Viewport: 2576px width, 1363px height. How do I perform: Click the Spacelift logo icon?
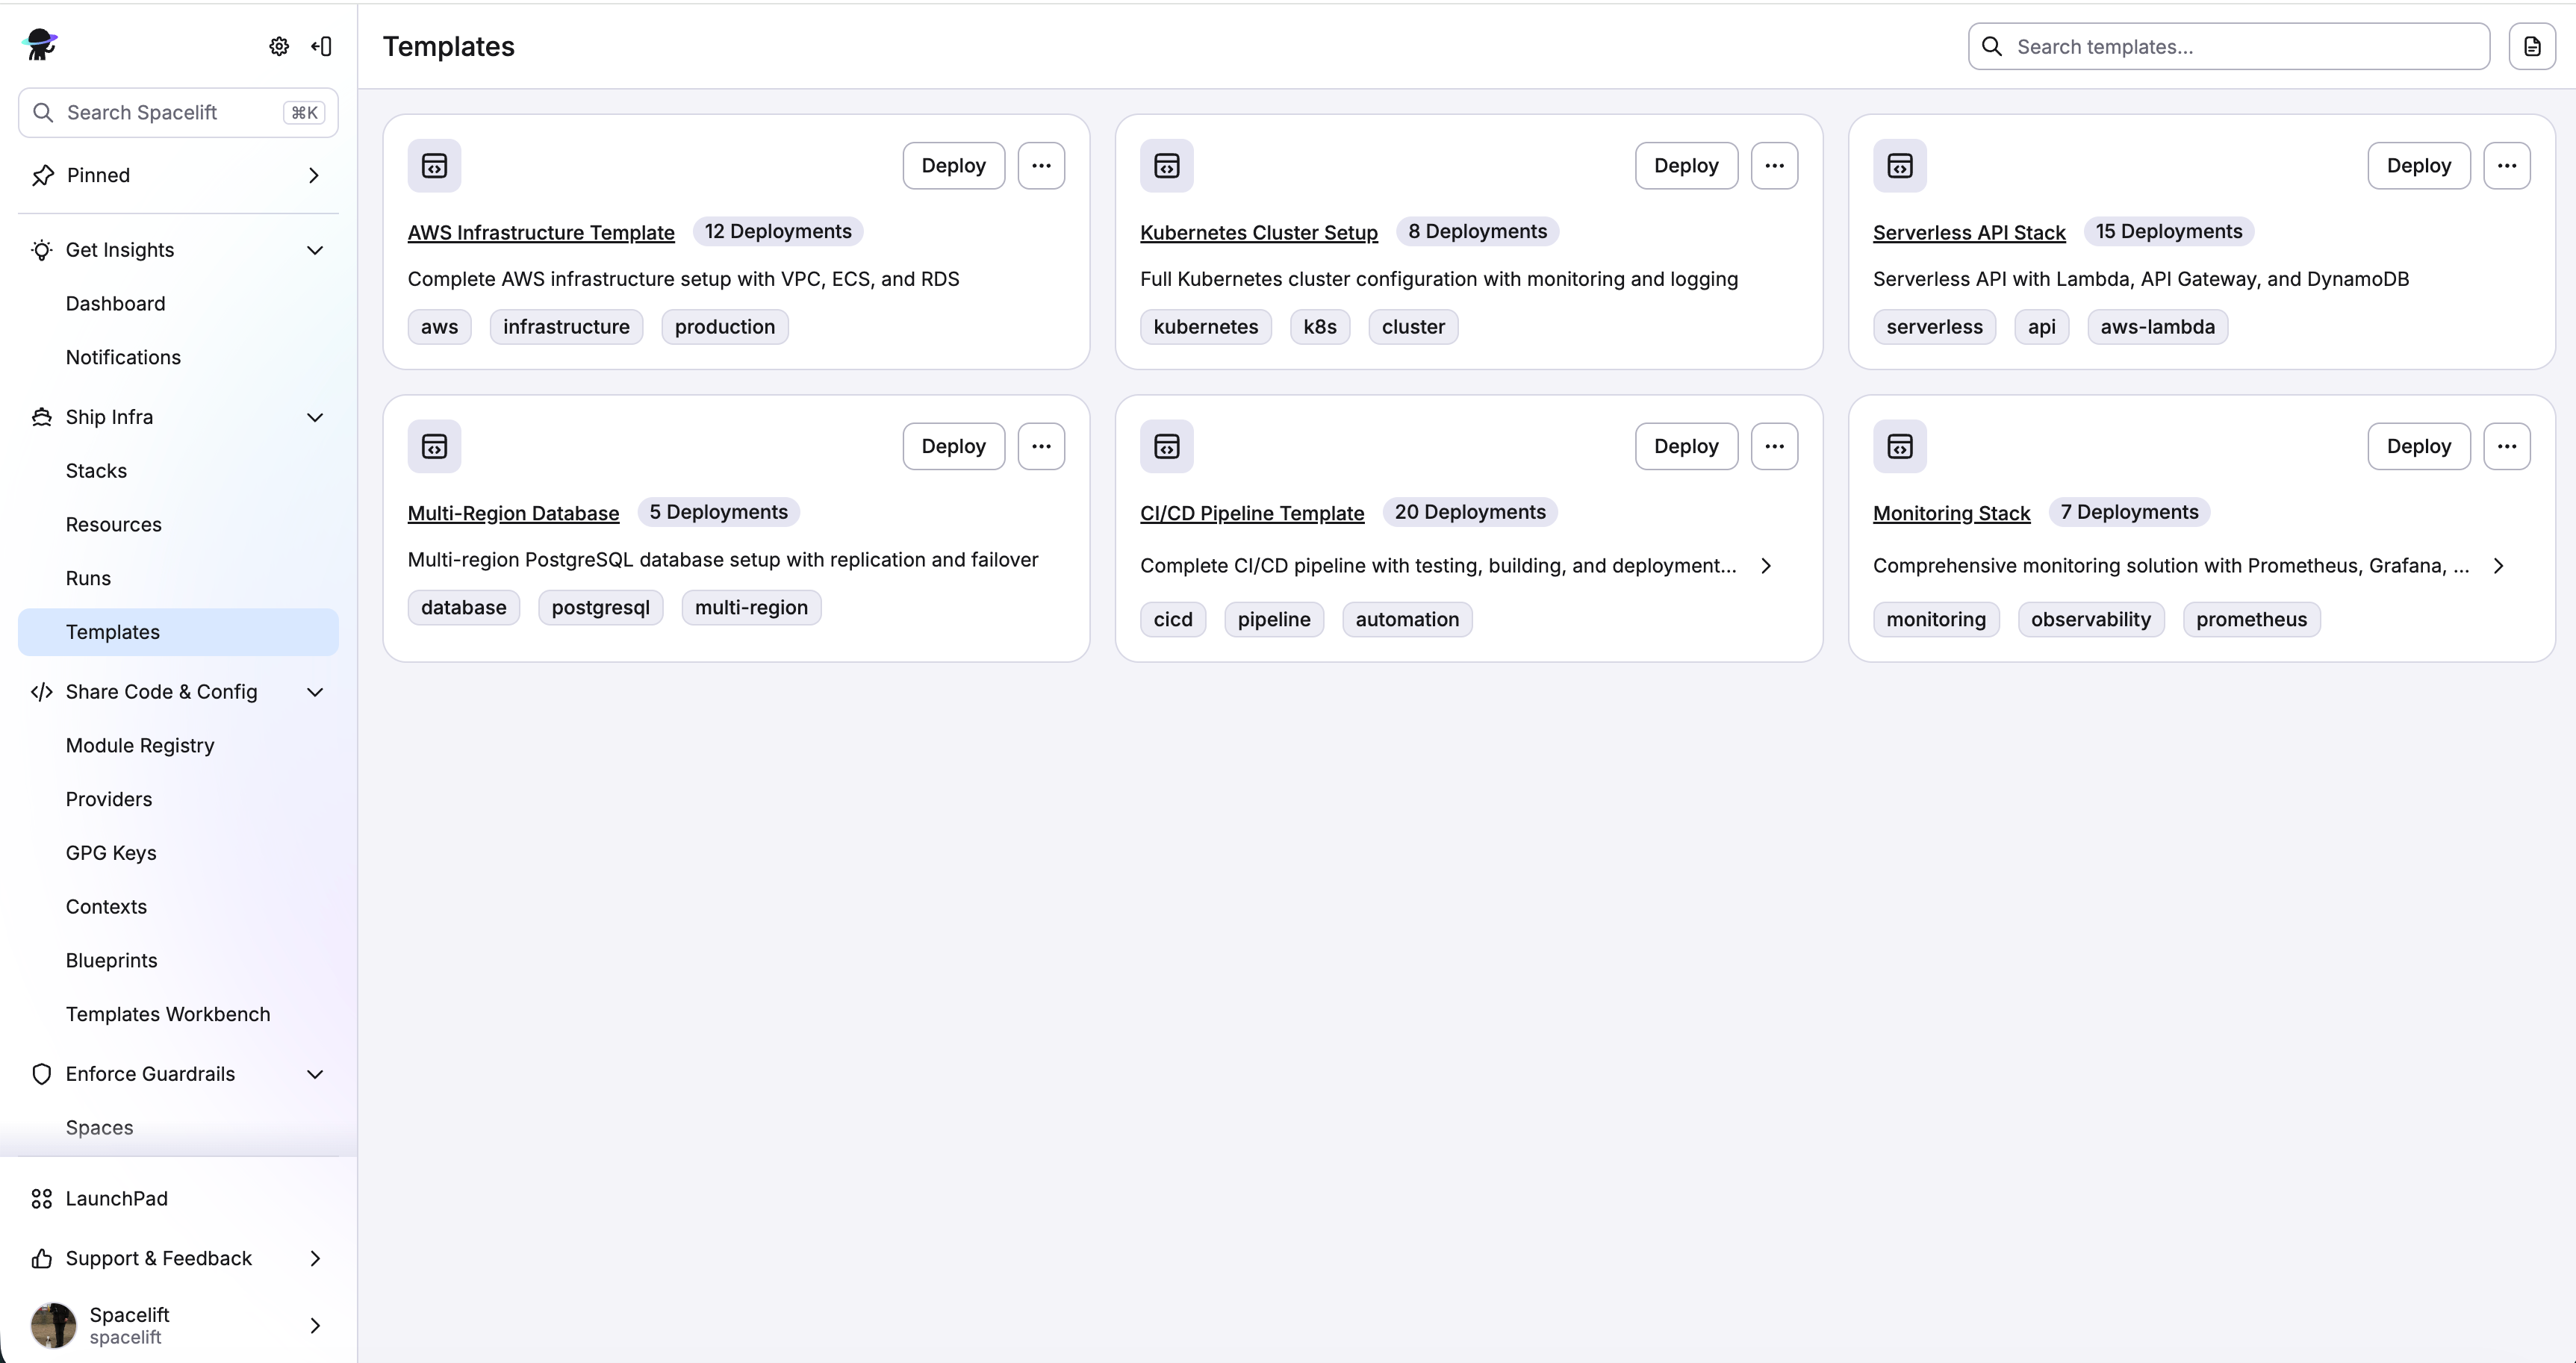click(40, 45)
